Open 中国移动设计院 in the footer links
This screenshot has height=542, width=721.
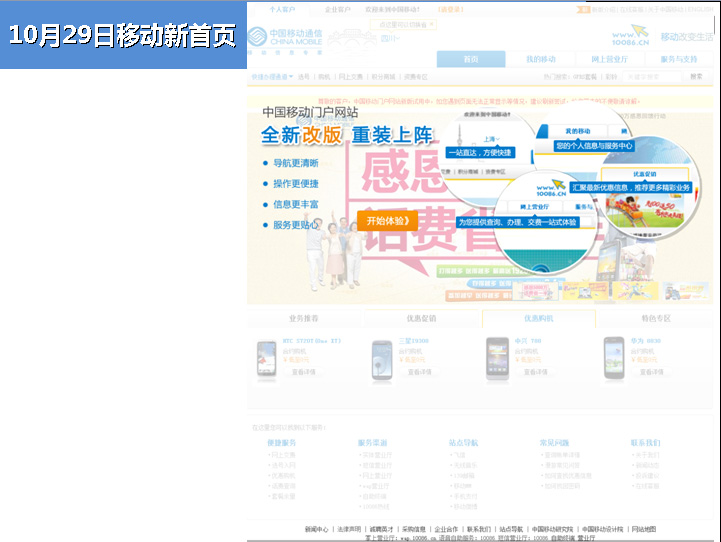[x=602, y=529]
